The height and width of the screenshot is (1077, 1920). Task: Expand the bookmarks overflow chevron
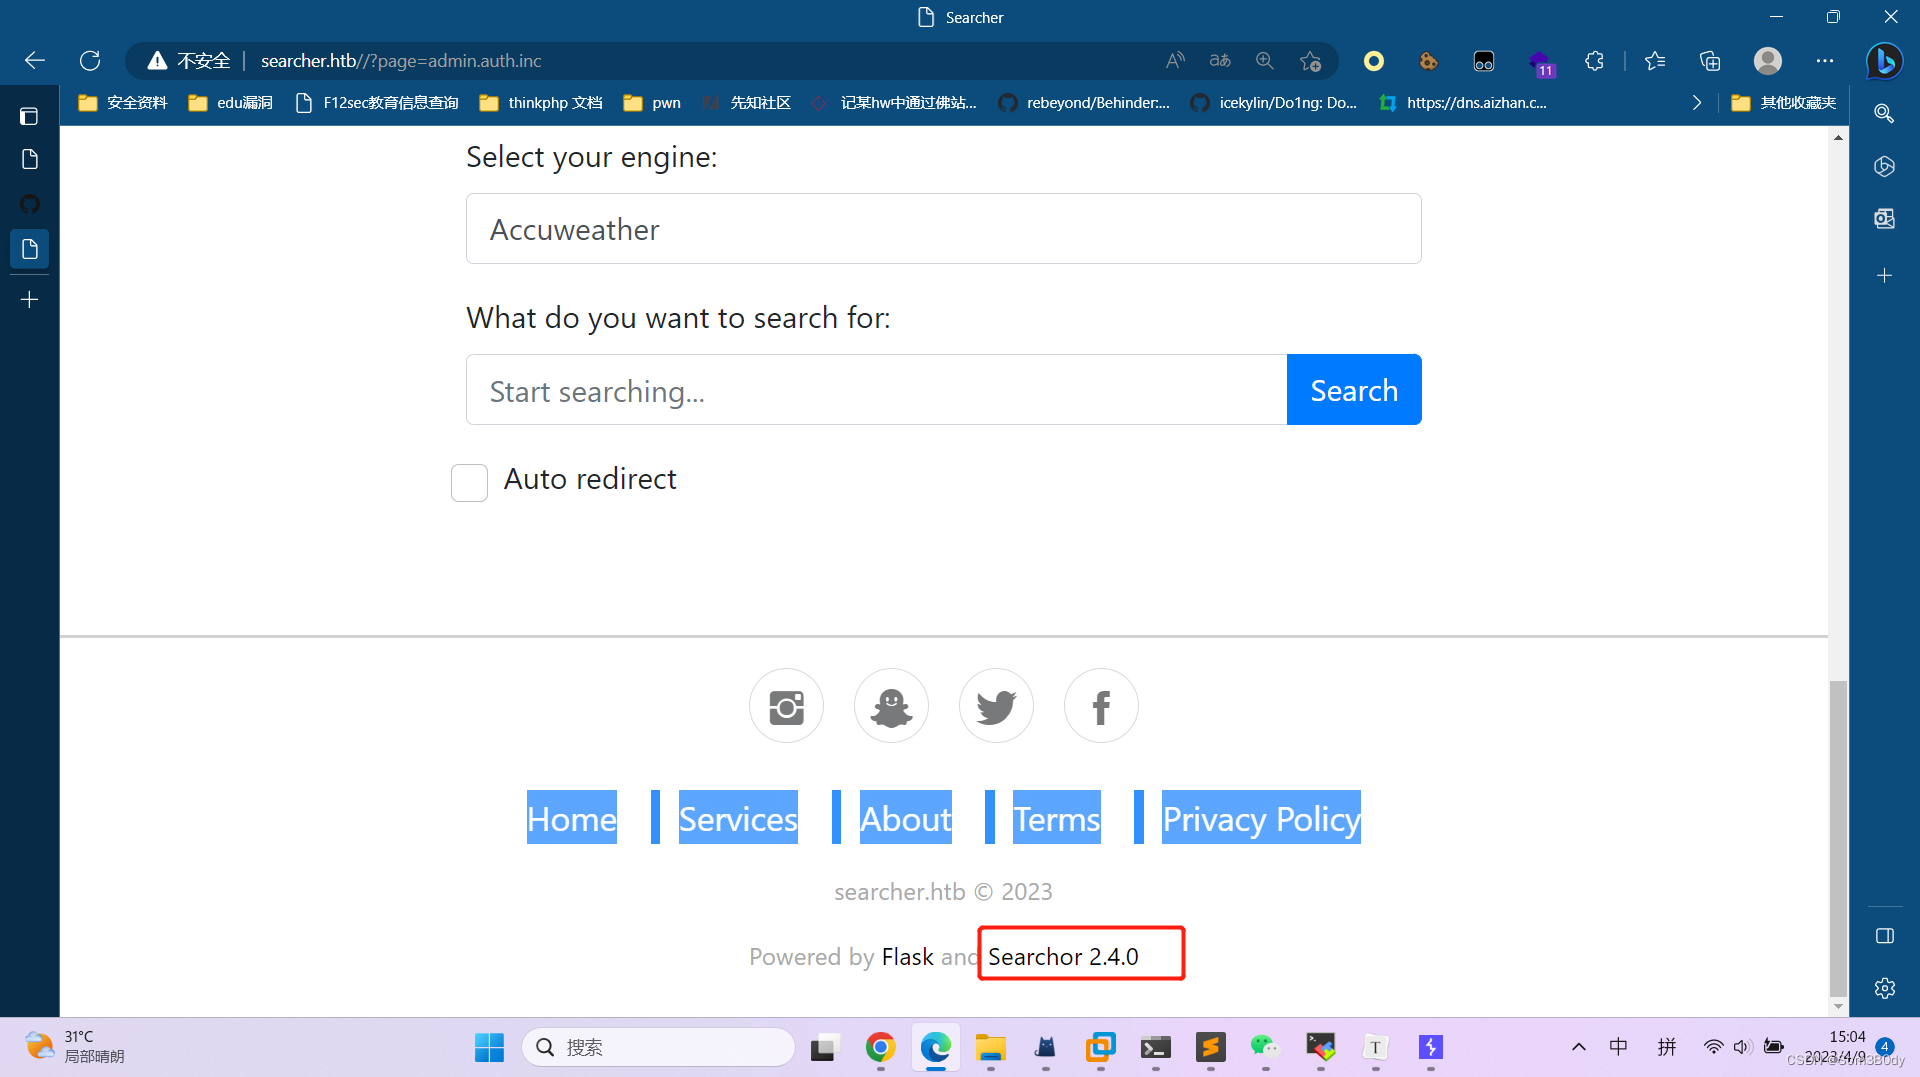point(1696,103)
